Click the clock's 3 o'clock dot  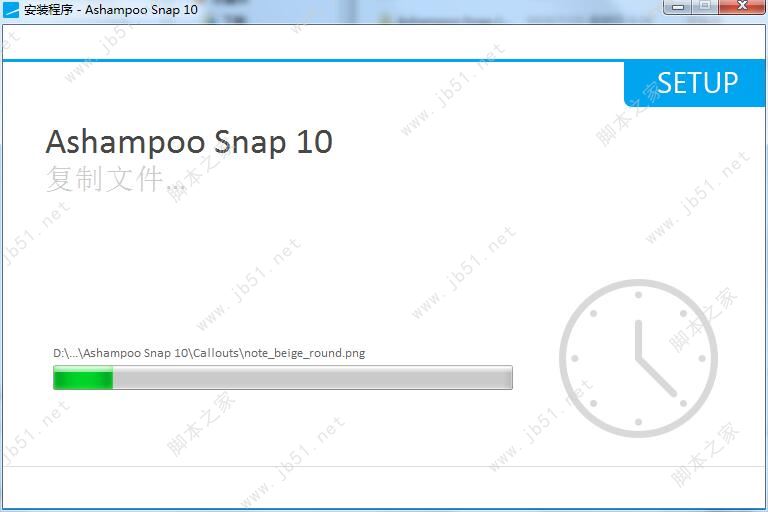(x=702, y=359)
